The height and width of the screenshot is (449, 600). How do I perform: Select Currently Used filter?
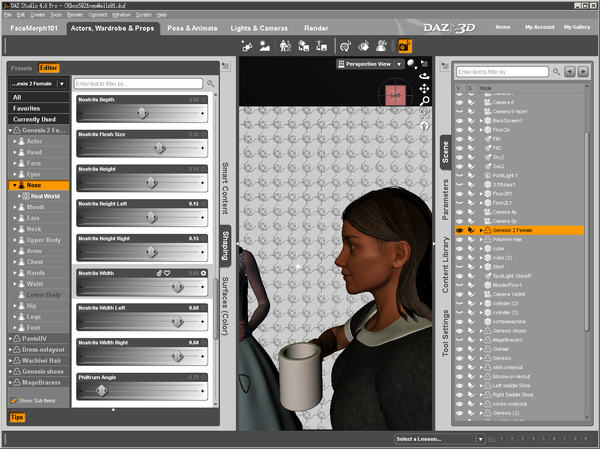pos(39,119)
